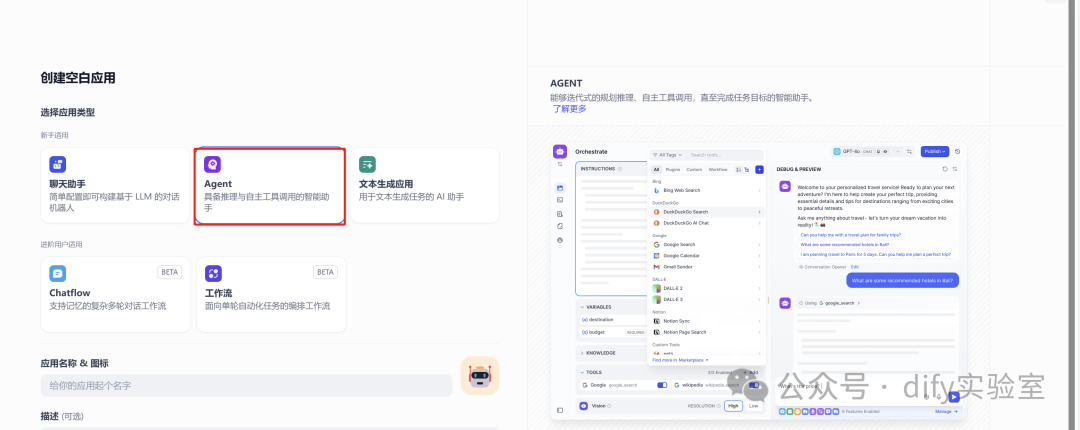
Task: Click the DALL-E 2 tool icon
Action: (x=656, y=288)
